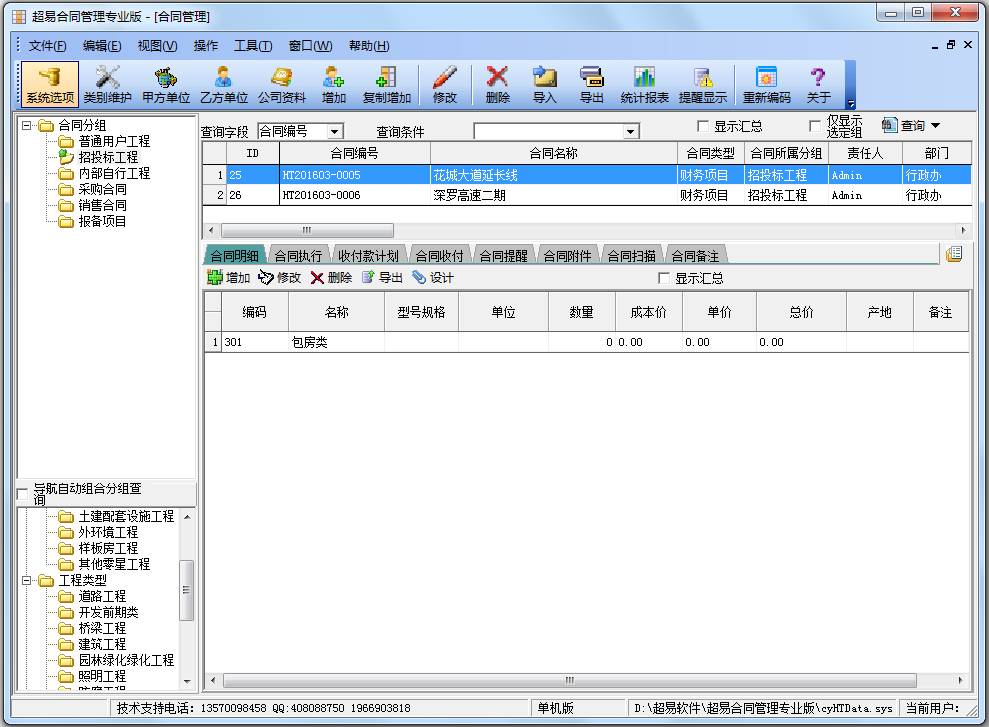989x727 pixels.
Task: Click the 查询 search button
Action: (x=904, y=125)
